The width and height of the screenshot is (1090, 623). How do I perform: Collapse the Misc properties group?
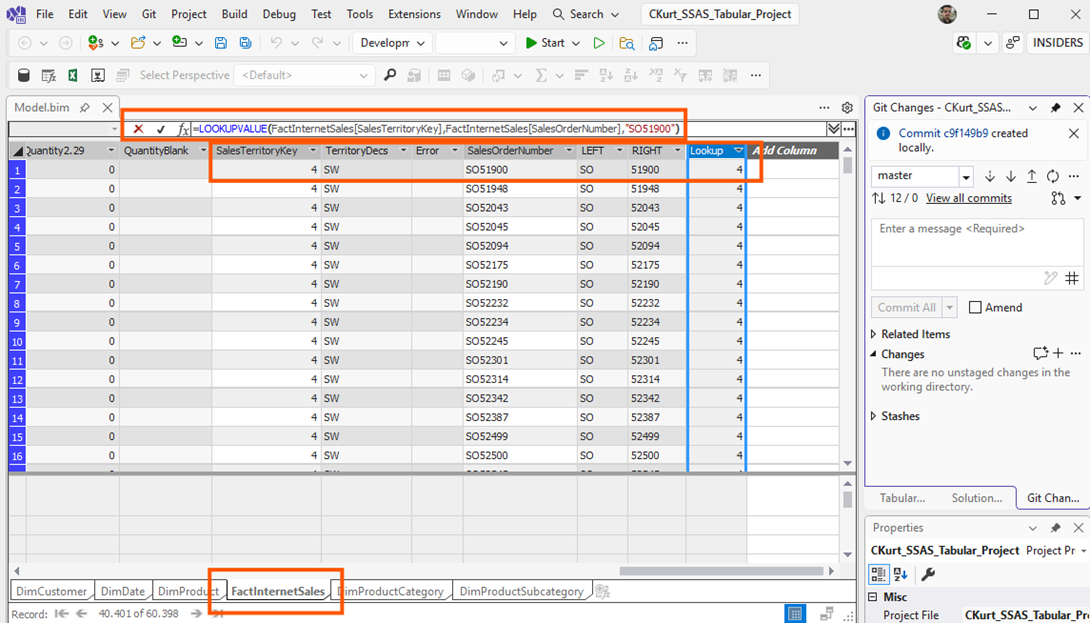[873, 597]
